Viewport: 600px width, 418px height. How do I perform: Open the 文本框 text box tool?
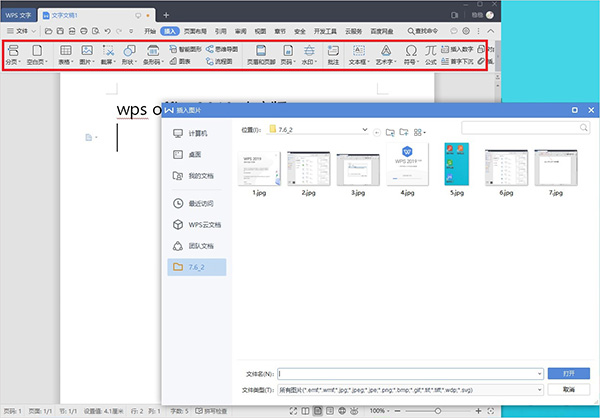pos(359,54)
